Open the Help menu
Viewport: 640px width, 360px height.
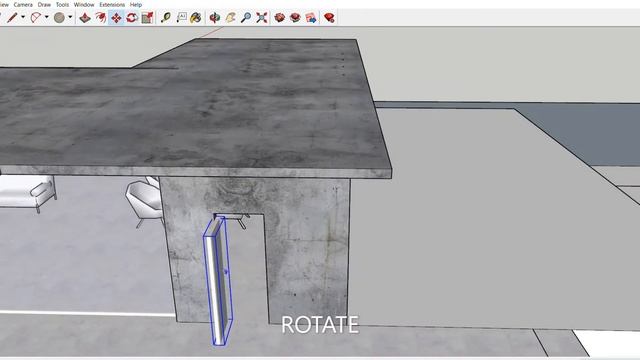[x=136, y=4]
